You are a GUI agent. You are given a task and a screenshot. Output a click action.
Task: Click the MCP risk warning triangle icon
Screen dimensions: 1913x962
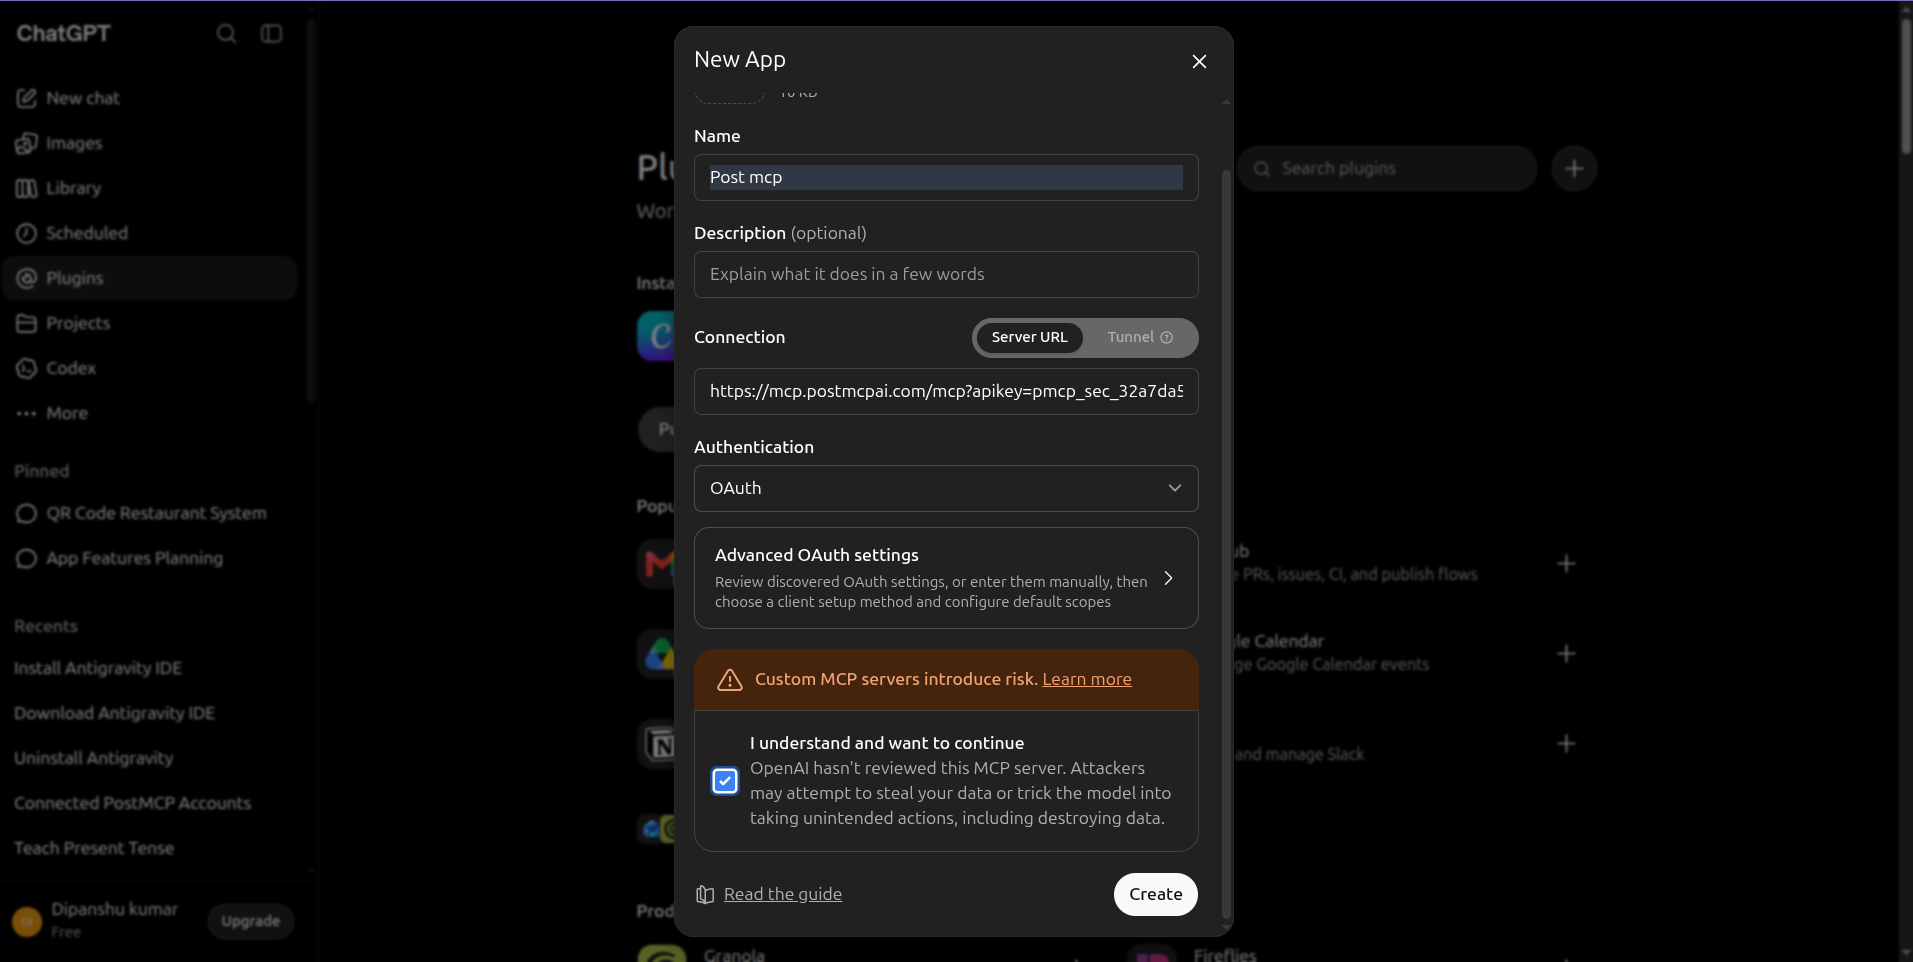click(x=730, y=680)
